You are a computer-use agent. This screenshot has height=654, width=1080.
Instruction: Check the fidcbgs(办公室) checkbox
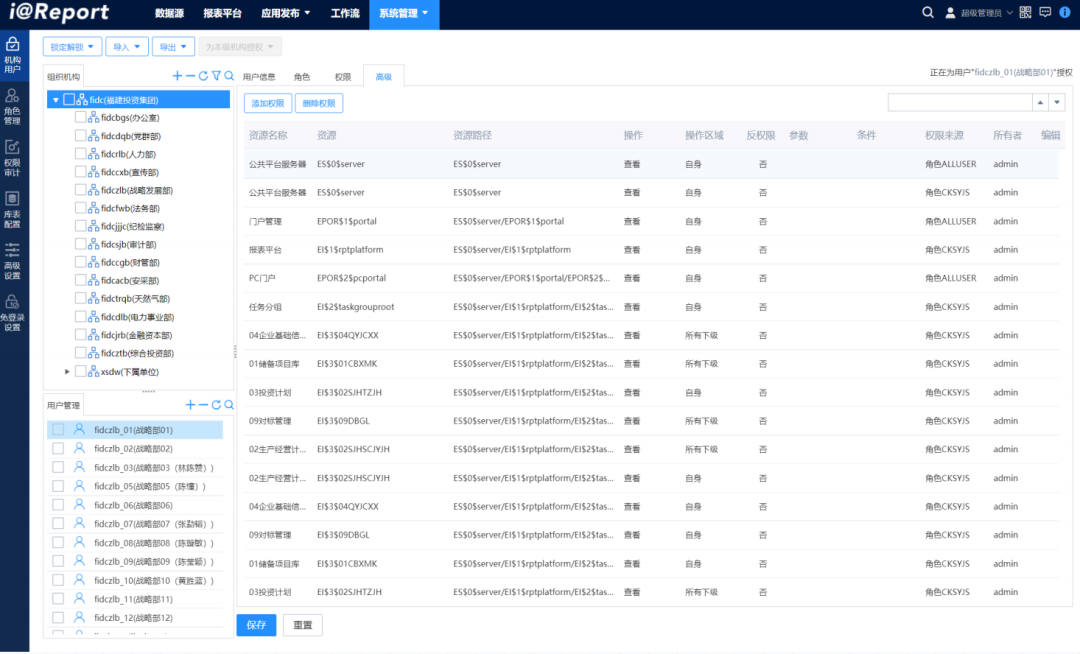(81, 118)
